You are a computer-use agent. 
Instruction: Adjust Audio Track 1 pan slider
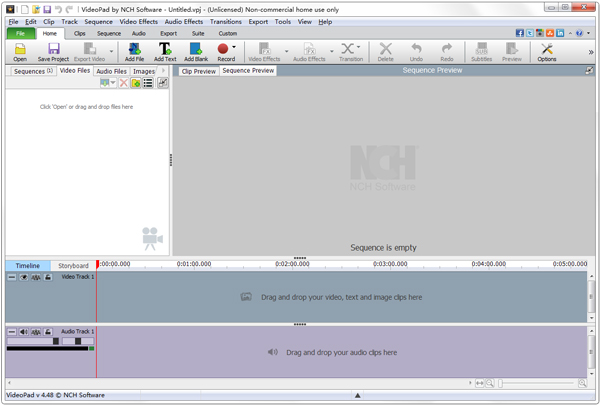78,341
